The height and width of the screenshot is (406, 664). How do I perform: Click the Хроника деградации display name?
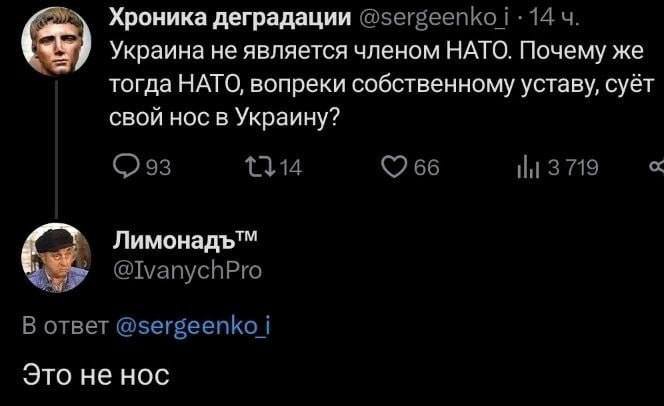coord(228,18)
